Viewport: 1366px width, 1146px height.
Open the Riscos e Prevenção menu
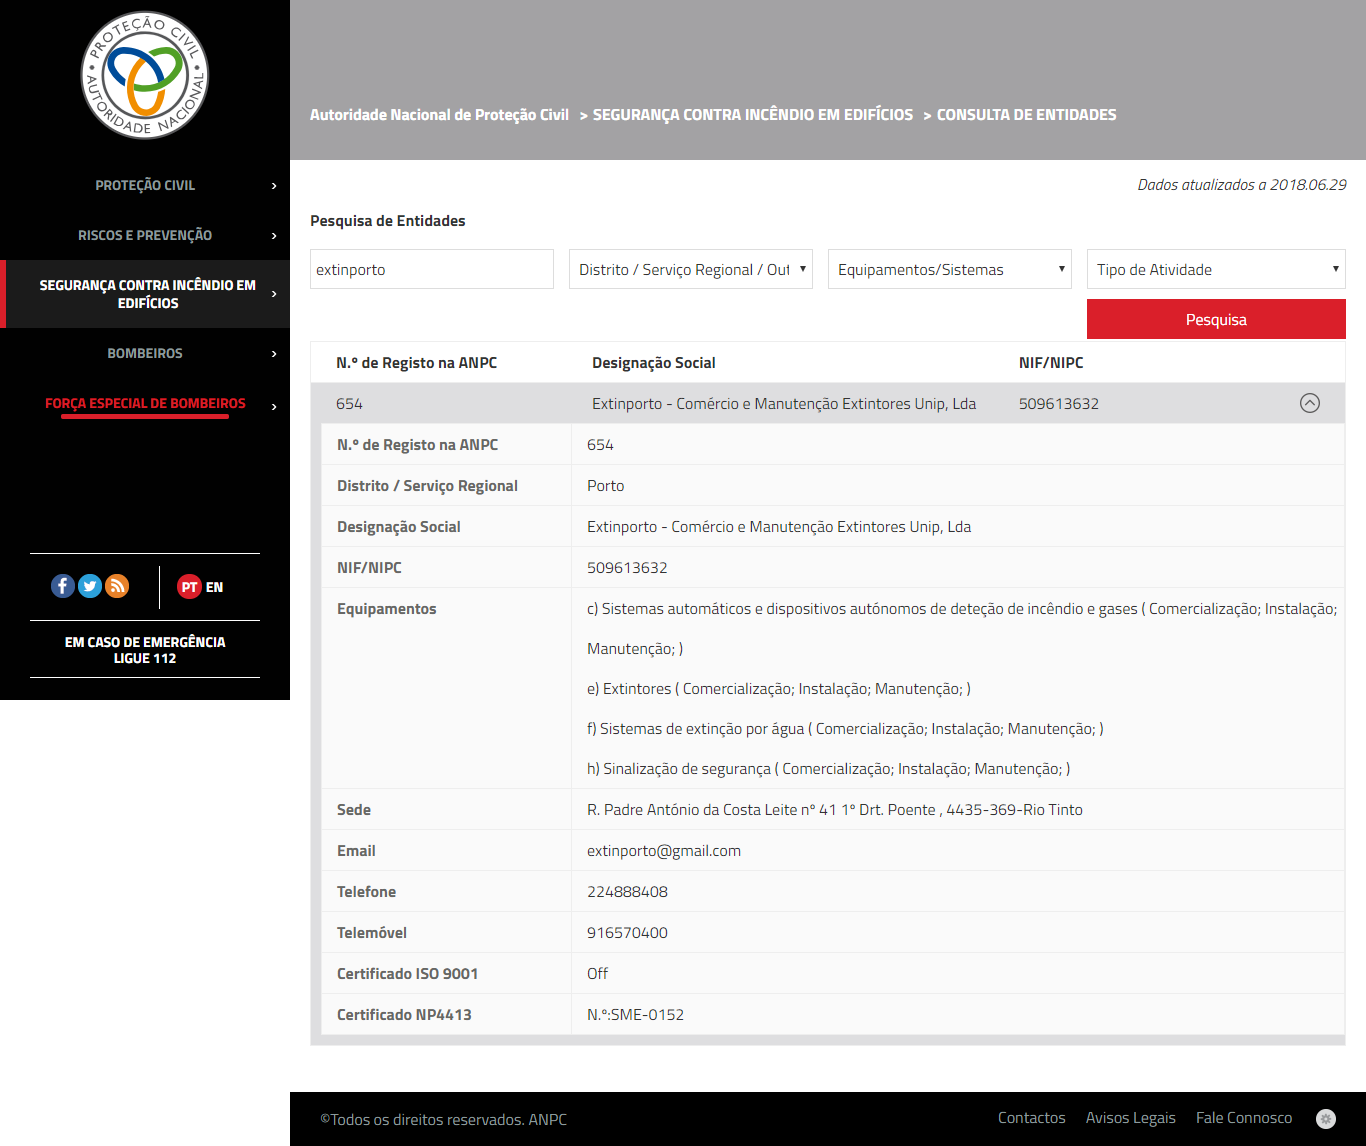coord(145,235)
